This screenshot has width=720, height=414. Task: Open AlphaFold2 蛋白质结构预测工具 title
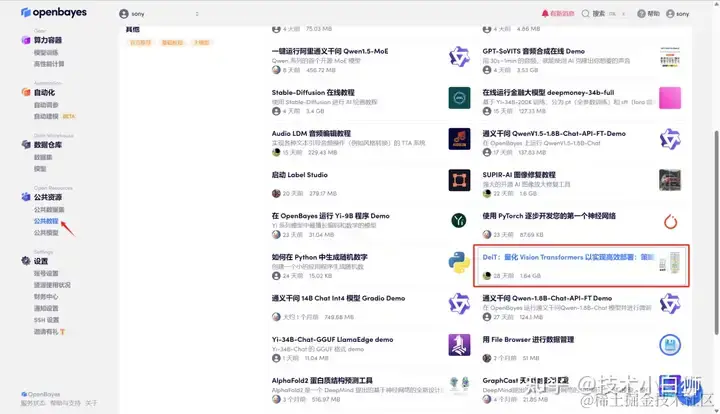pos(322,380)
